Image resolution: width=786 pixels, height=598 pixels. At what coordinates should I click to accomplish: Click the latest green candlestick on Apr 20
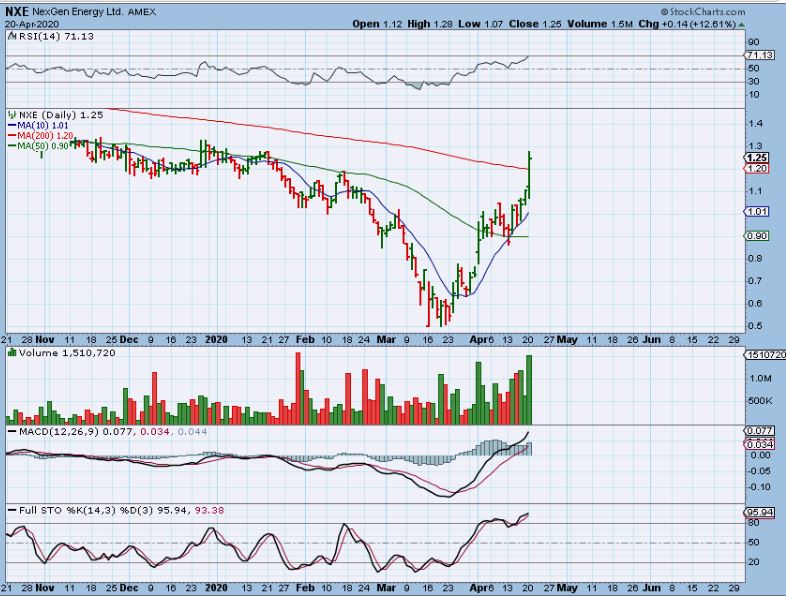pos(530,173)
